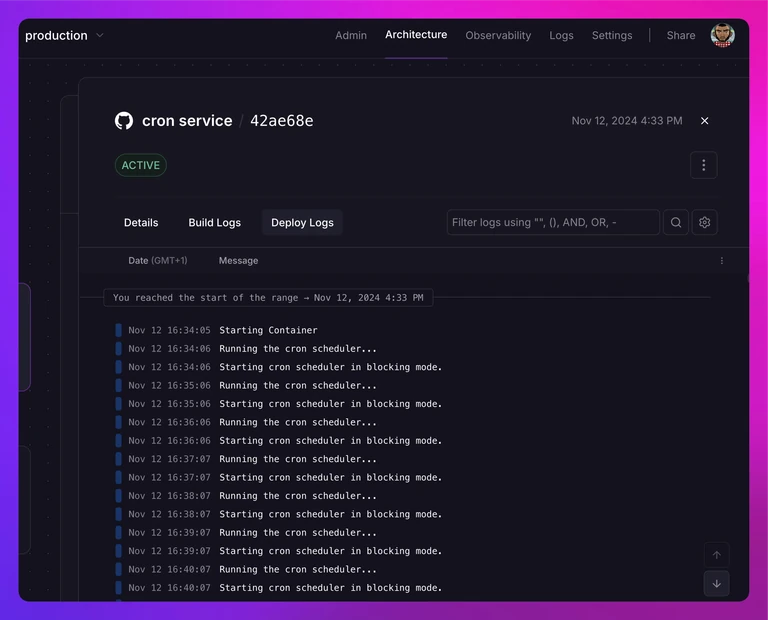768x620 pixels.
Task: Select the 16:39:07 'Running the cron scheduler...' line
Action: (298, 532)
